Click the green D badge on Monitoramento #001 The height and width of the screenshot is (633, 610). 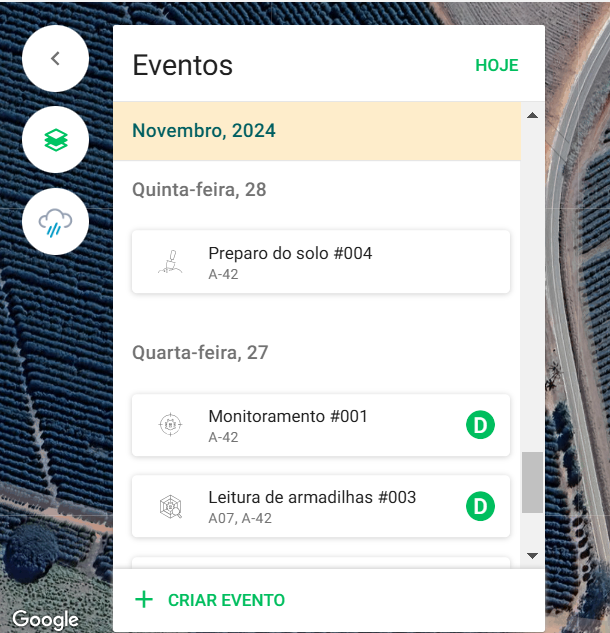click(480, 425)
